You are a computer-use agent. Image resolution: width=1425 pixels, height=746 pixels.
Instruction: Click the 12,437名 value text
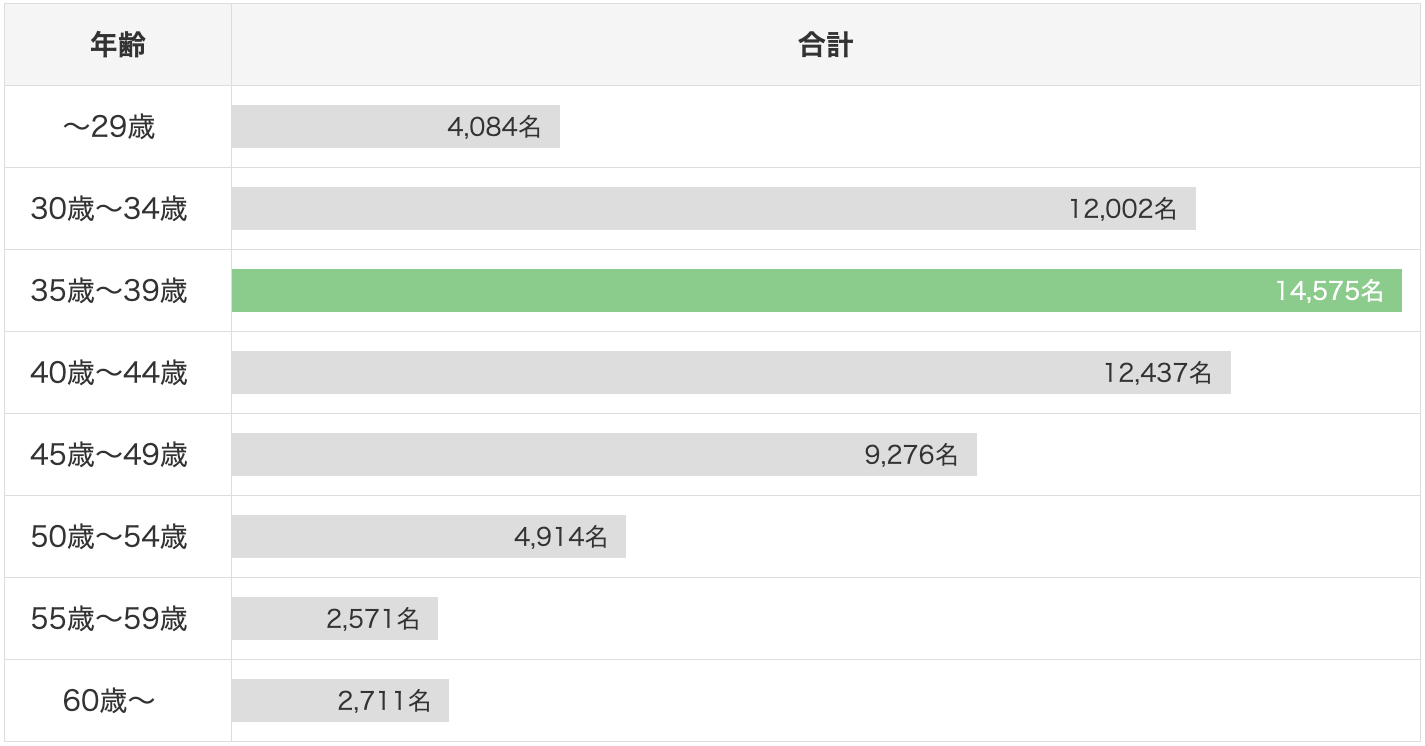coord(1157,373)
